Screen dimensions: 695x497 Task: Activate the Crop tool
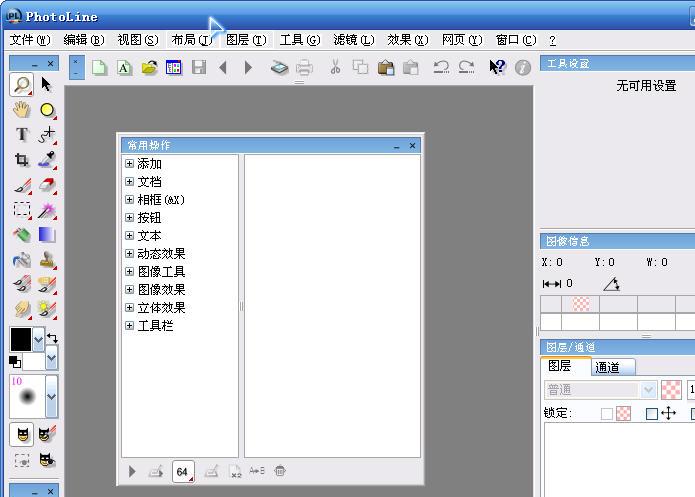point(21,160)
